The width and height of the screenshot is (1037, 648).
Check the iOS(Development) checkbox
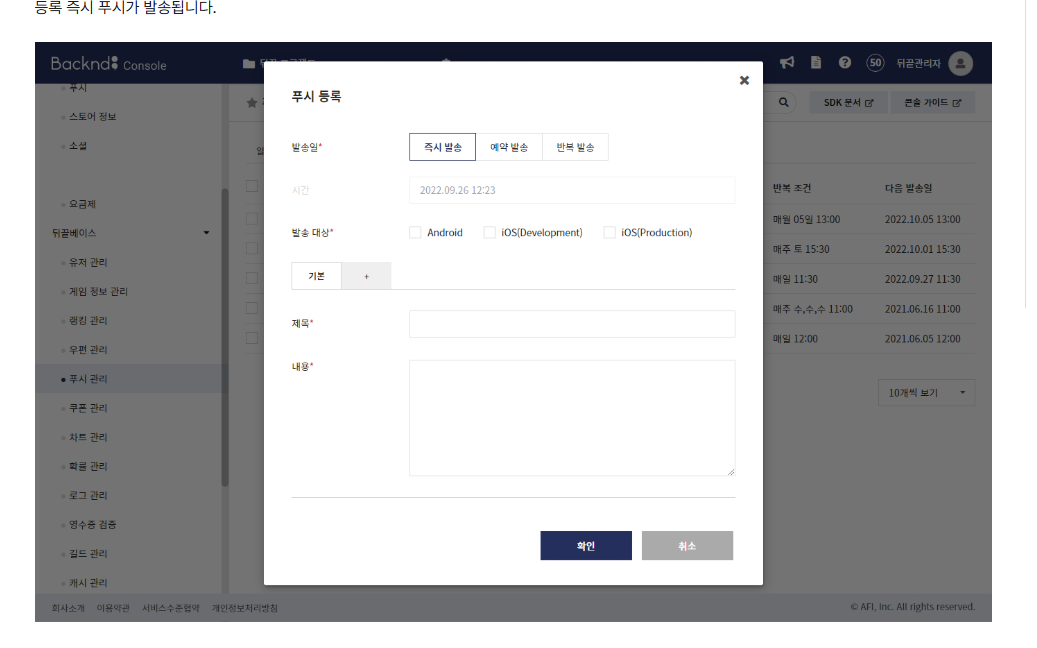tap(489, 232)
